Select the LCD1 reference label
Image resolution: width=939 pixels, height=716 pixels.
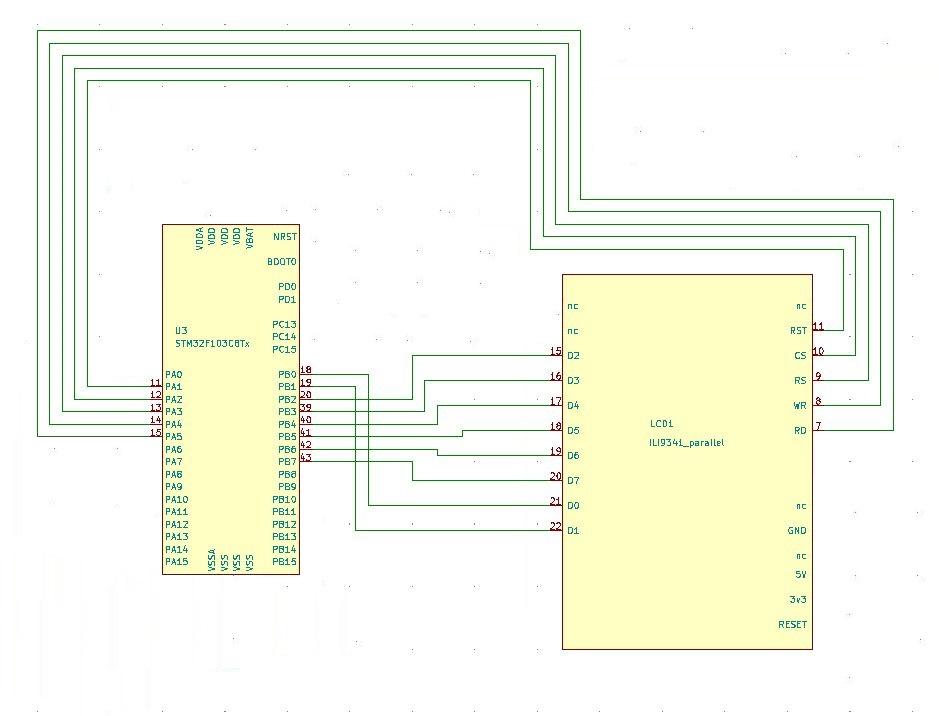[661, 424]
